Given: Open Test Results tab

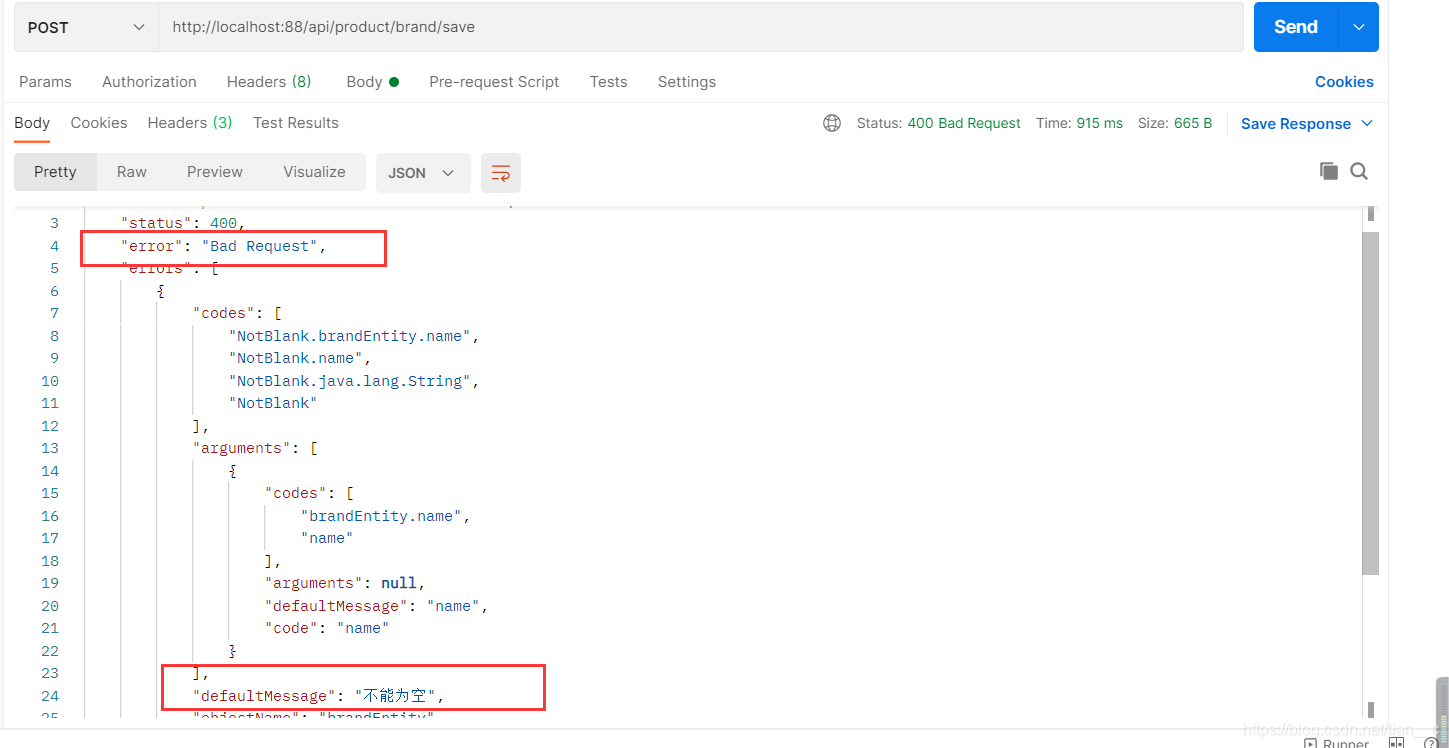Looking at the screenshot, I should click(296, 123).
